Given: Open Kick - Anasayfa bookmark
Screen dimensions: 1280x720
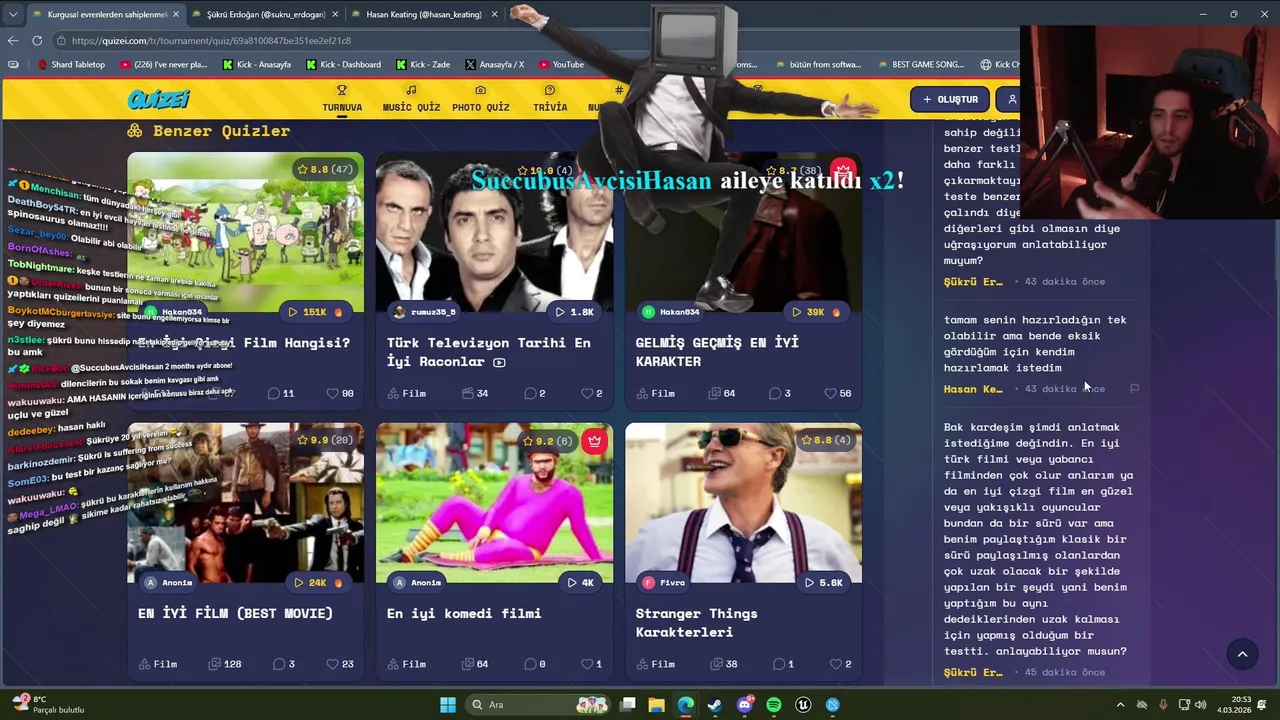Looking at the screenshot, I should (256, 64).
